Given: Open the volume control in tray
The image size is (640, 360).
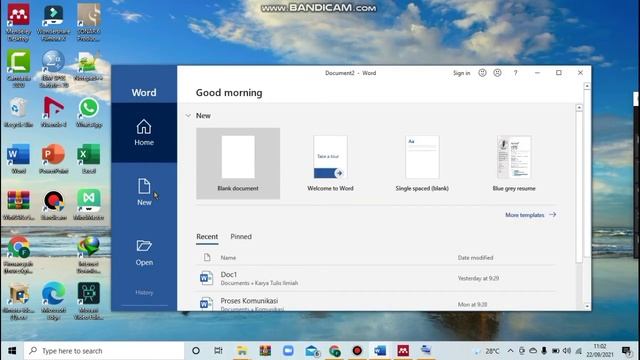Looking at the screenshot, I should 567,351.
